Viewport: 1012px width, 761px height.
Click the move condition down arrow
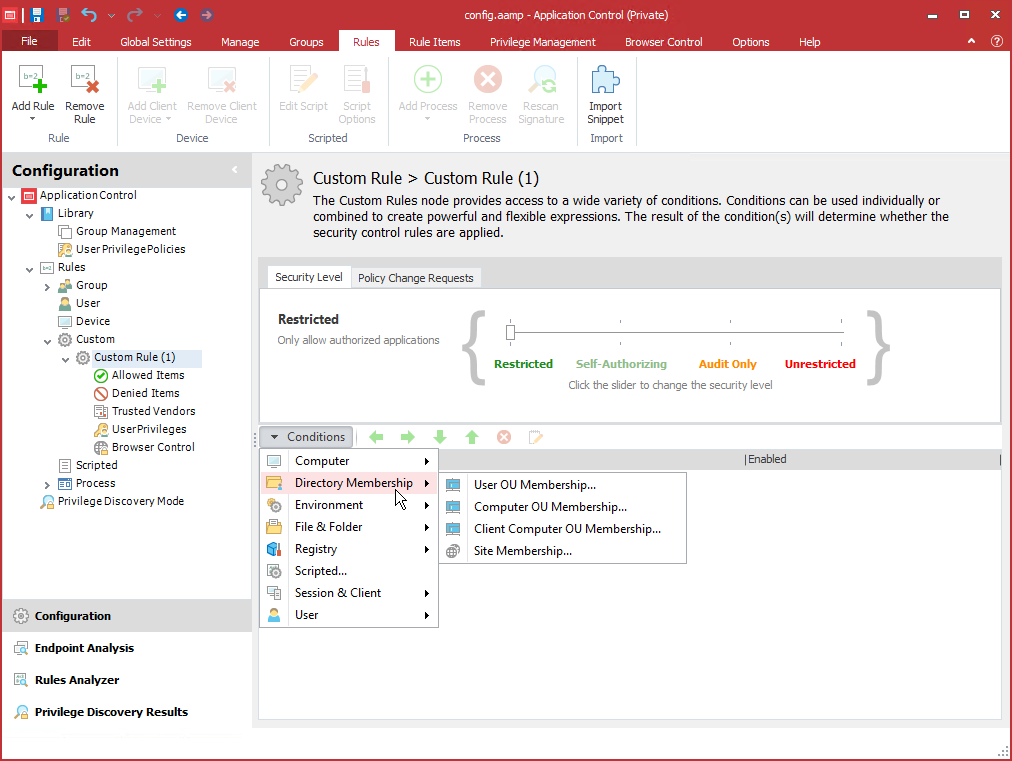pos(440,438)
